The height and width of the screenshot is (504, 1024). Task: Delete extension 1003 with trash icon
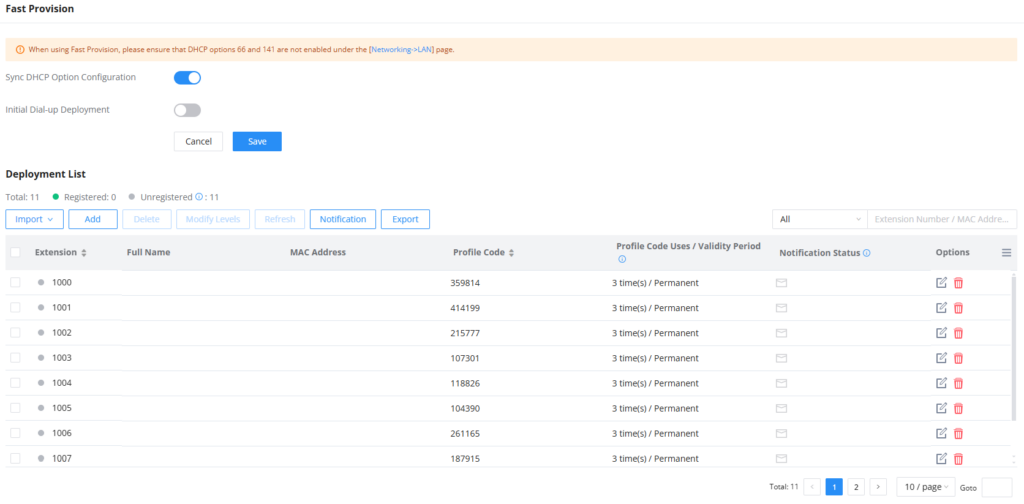click(959, 358)
